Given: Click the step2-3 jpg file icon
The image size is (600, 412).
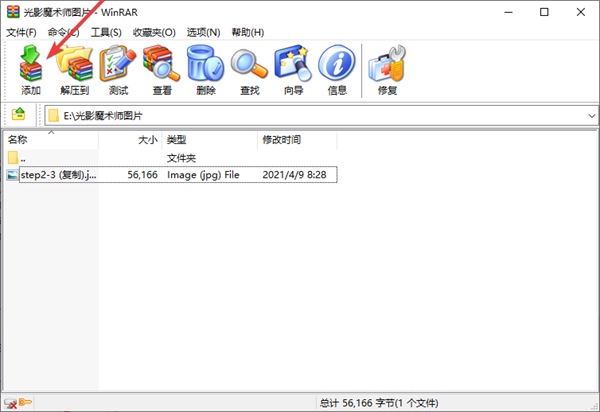Looking at the screenshot, I should click(13, 175).
